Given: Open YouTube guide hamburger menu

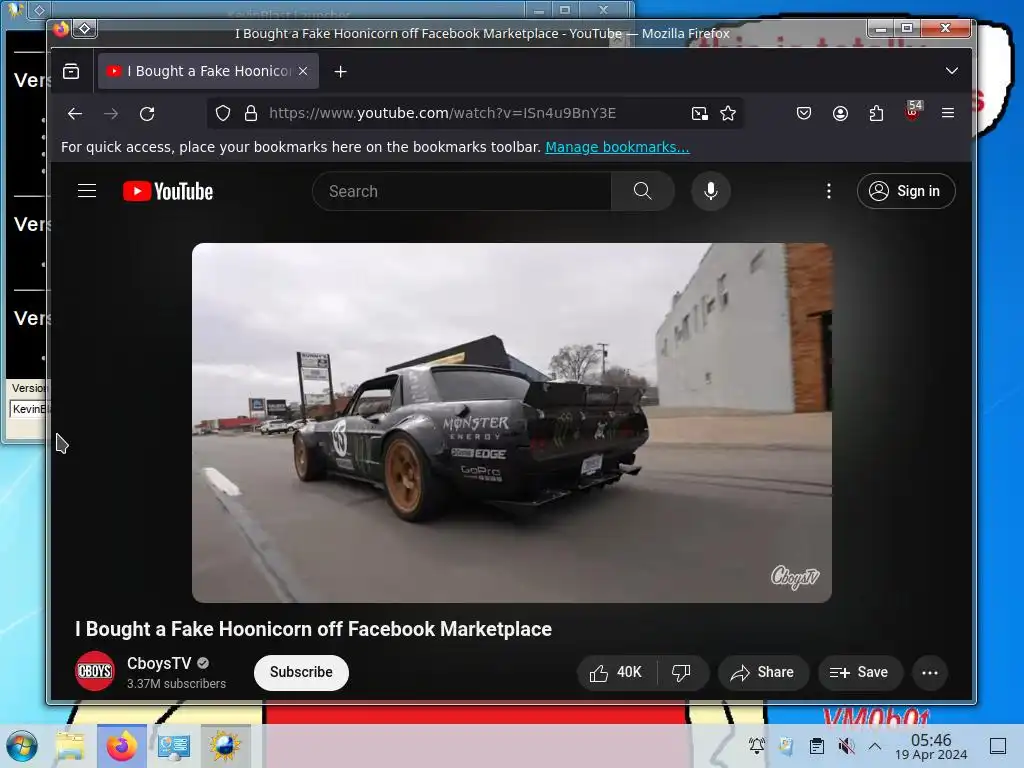Looking at the screenshot, I should click(87, 191).
